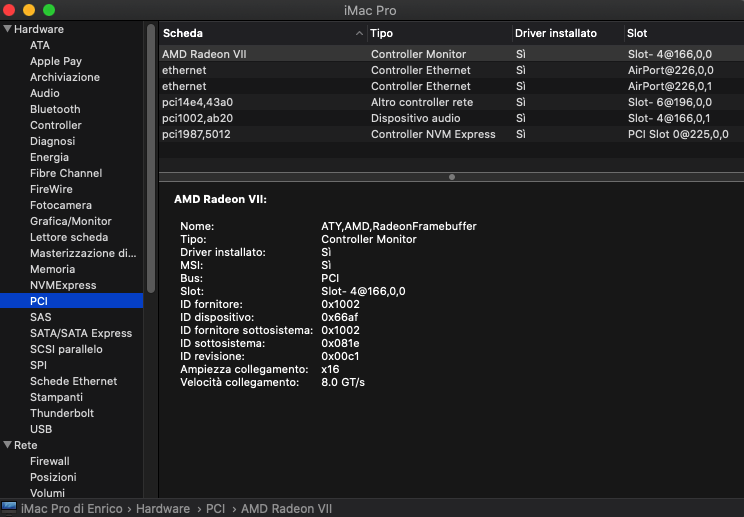Image resolution: width=744 pixels, height=517 pixels.
Task: Sort by the Scheda column header
Action: (x=183, y=33)
